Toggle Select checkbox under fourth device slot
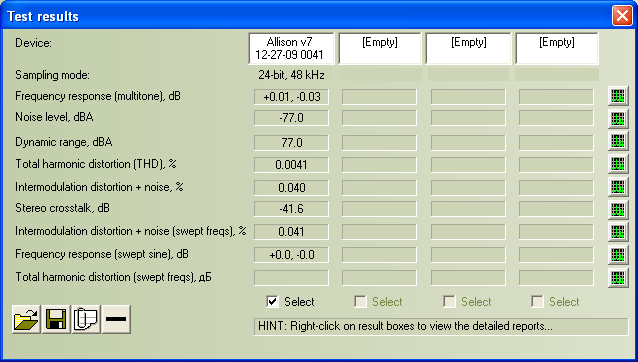 (537, 301)
